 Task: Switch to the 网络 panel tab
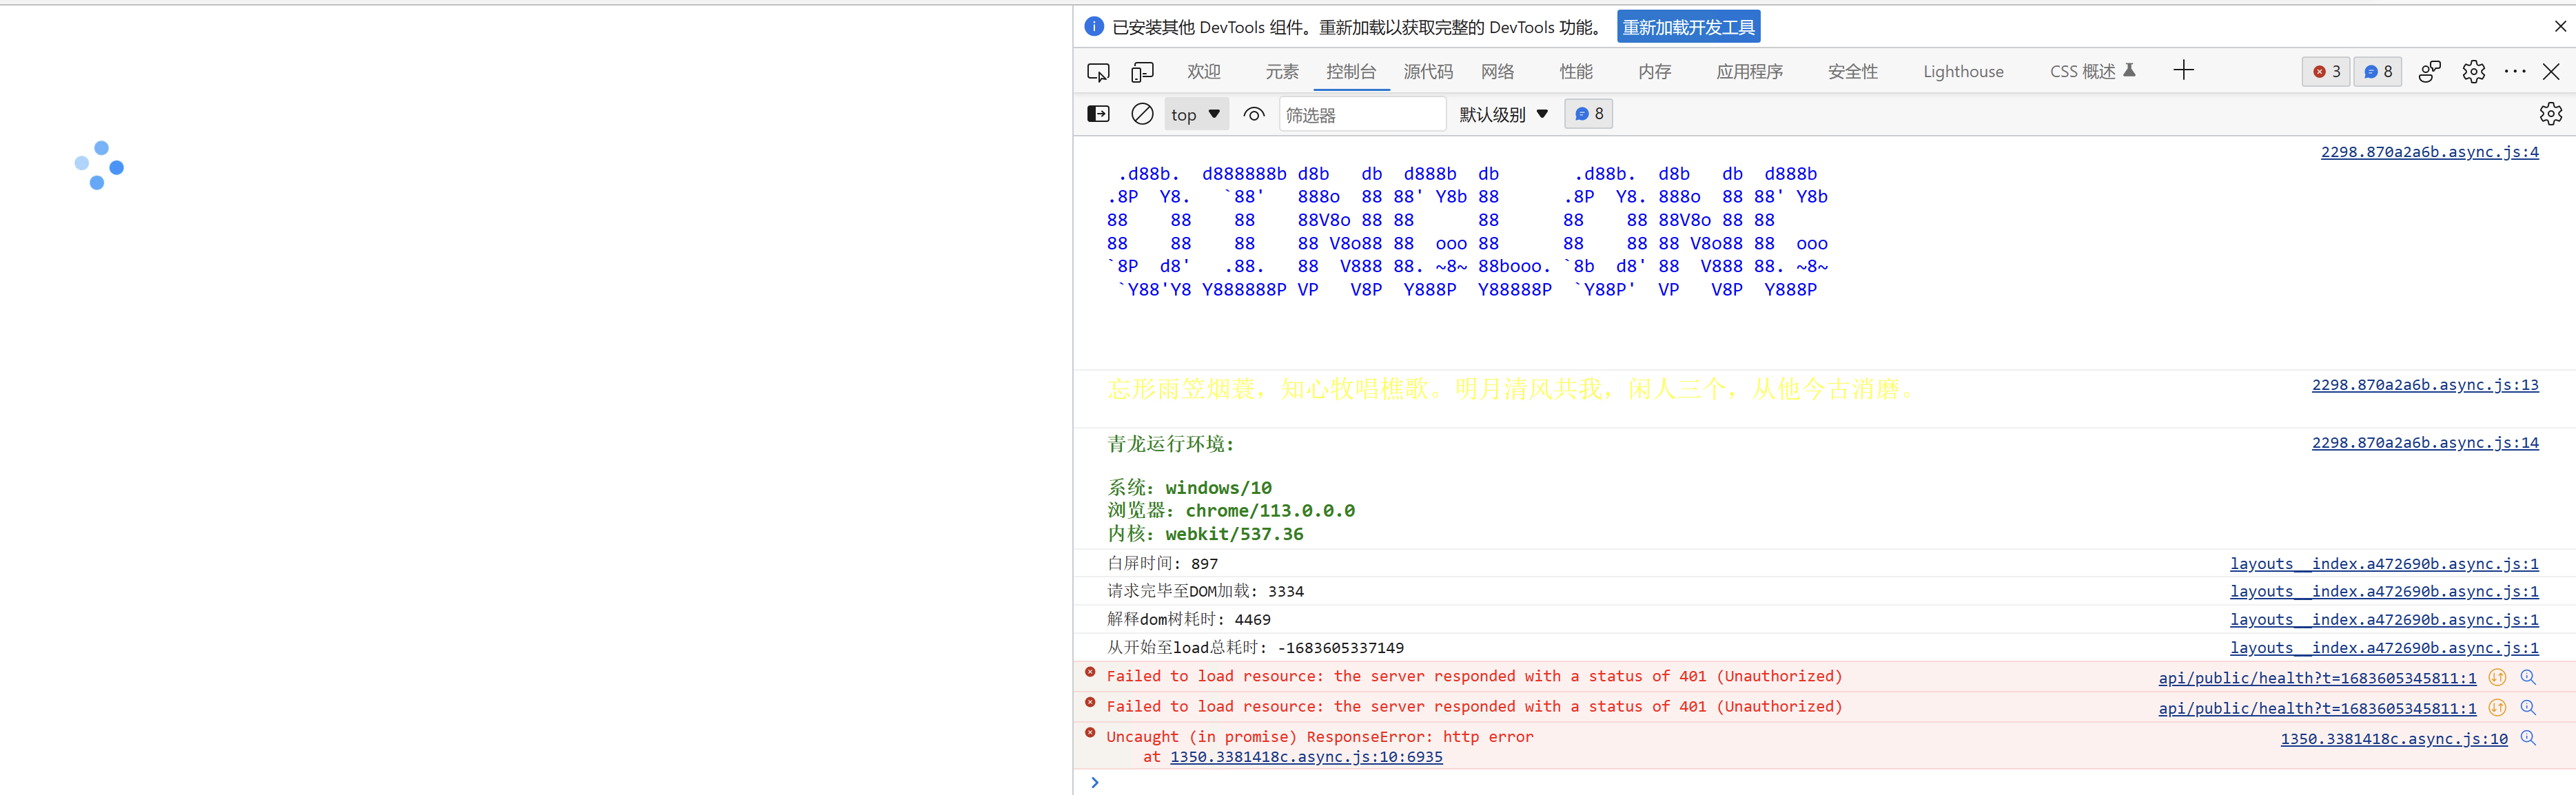coord(1497,71)
